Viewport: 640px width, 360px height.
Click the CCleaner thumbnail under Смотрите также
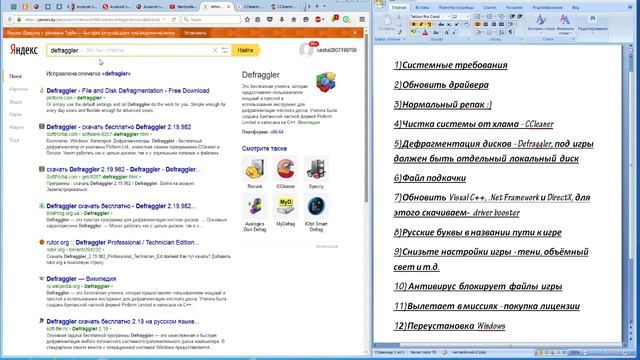pyautogui.click(x=285, y=169)
